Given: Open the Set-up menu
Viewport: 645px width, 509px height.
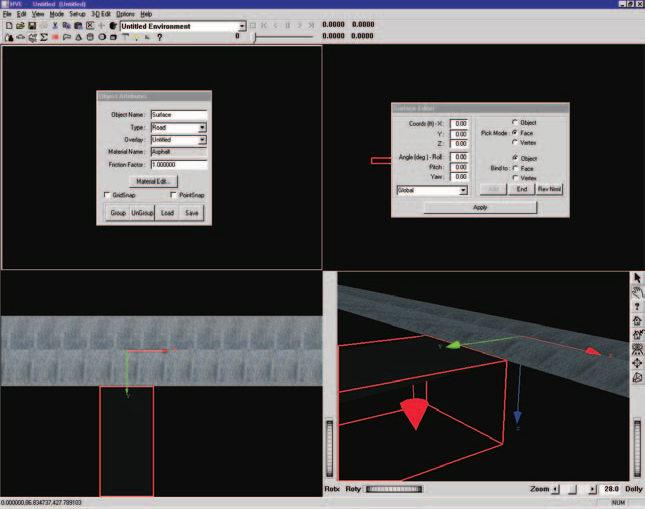Looking at the screenshot, I should coord(77,14).
